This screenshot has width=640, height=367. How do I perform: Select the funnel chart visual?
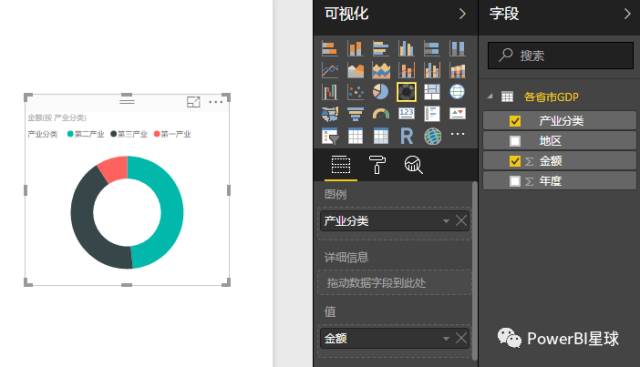pos(355,114)
